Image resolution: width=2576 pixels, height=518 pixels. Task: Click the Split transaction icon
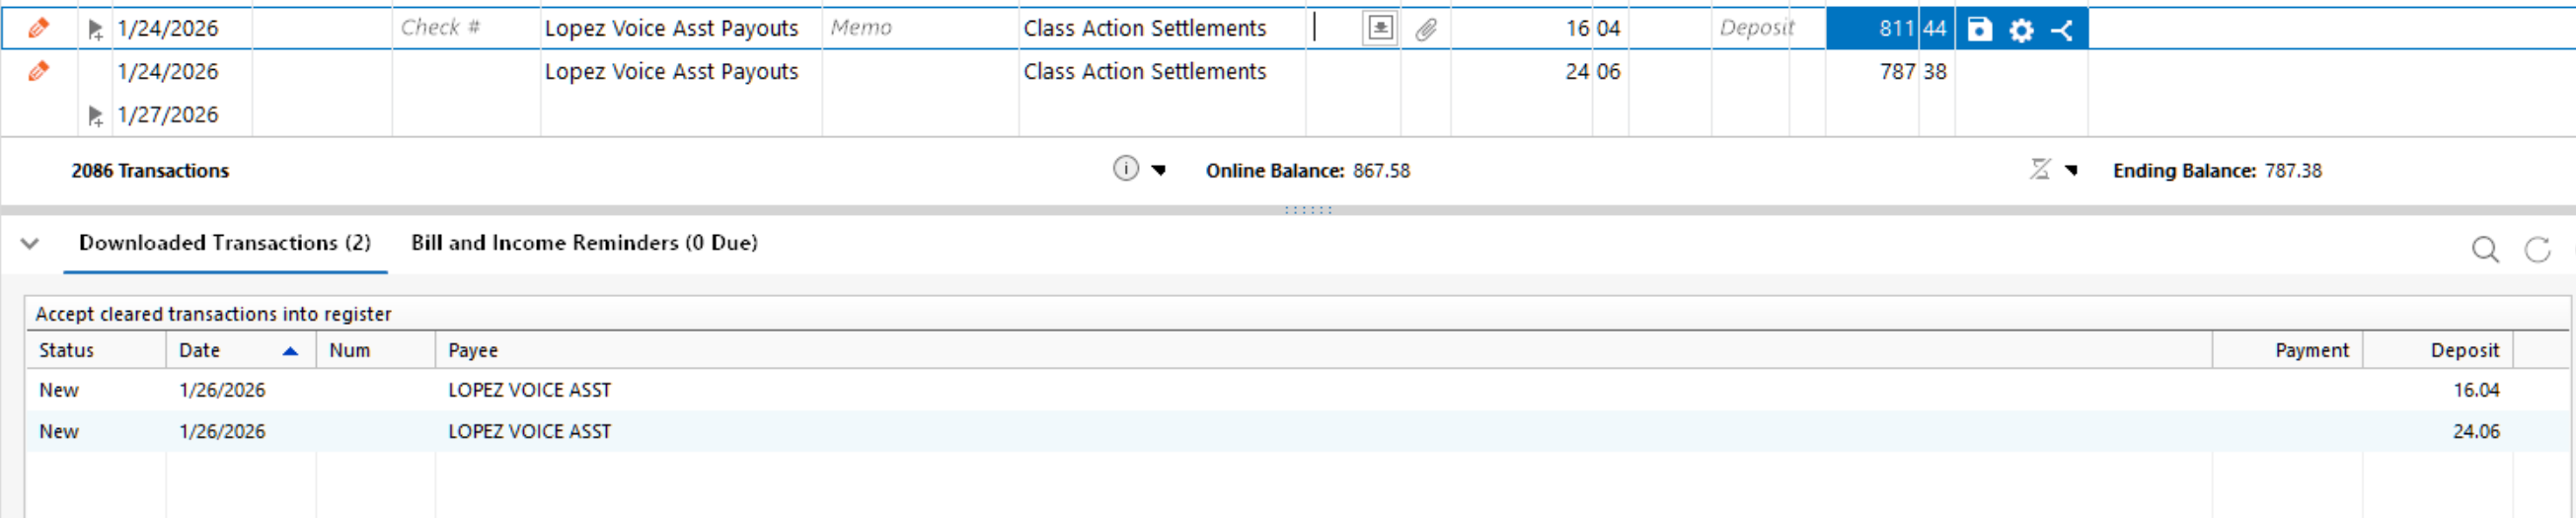coord(2062,30)
